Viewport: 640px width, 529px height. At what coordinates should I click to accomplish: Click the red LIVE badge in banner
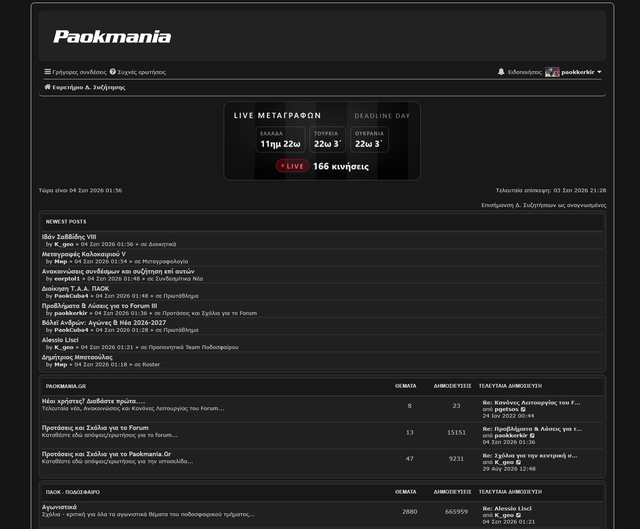click(x=292, y=166)
